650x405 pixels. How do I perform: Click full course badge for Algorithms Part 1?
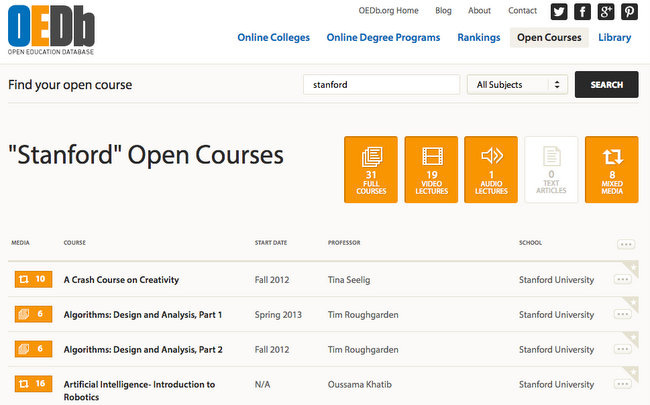point(33,314)
